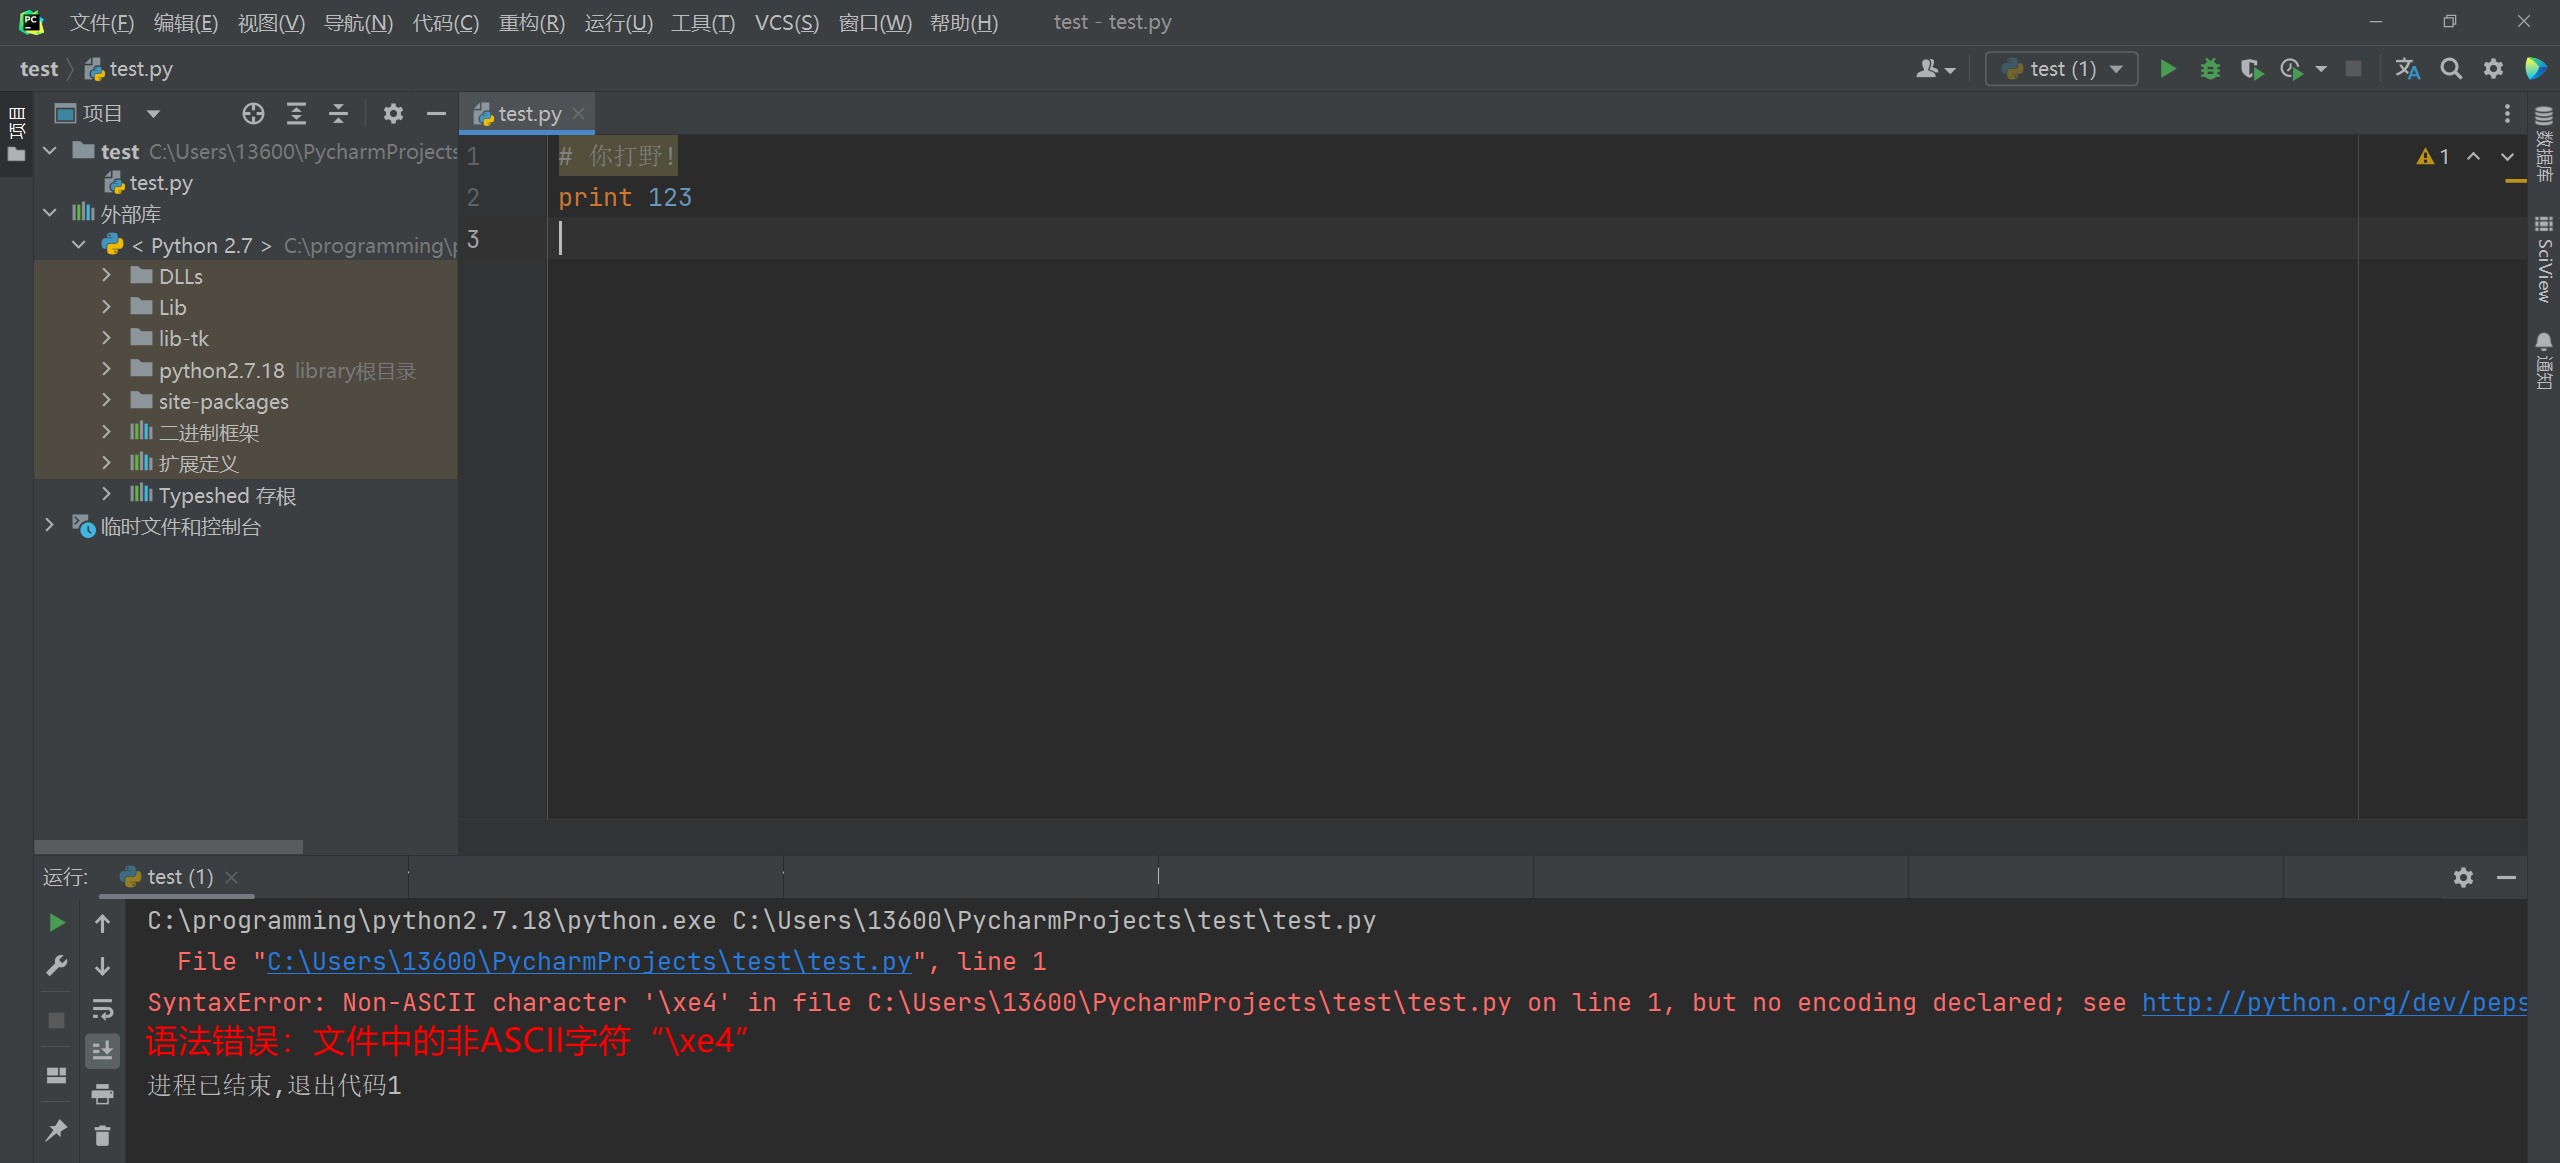Close the test.py editor tab
This screenshot has width=2560, height=1163.
tap(579, 114)
